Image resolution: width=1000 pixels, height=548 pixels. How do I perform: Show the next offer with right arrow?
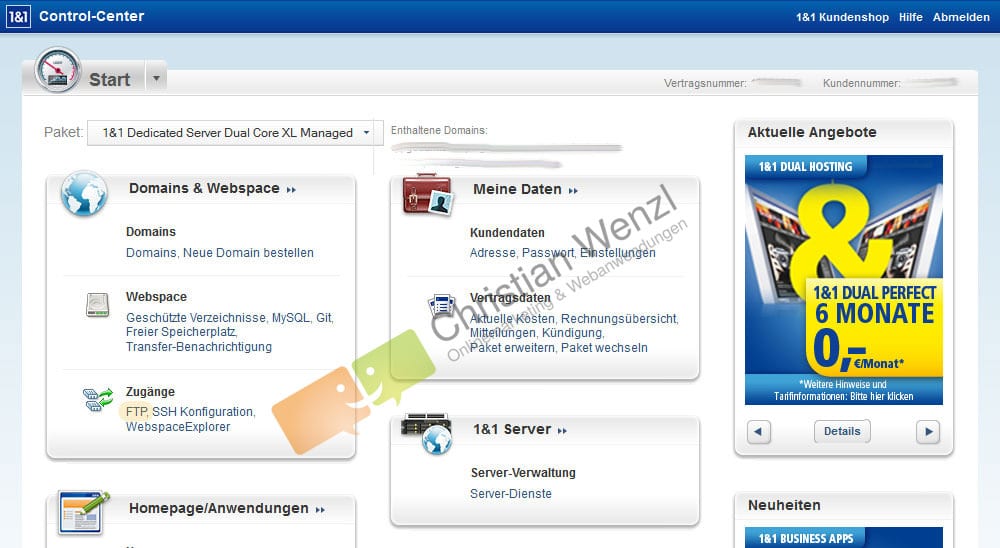coord(928,432)
